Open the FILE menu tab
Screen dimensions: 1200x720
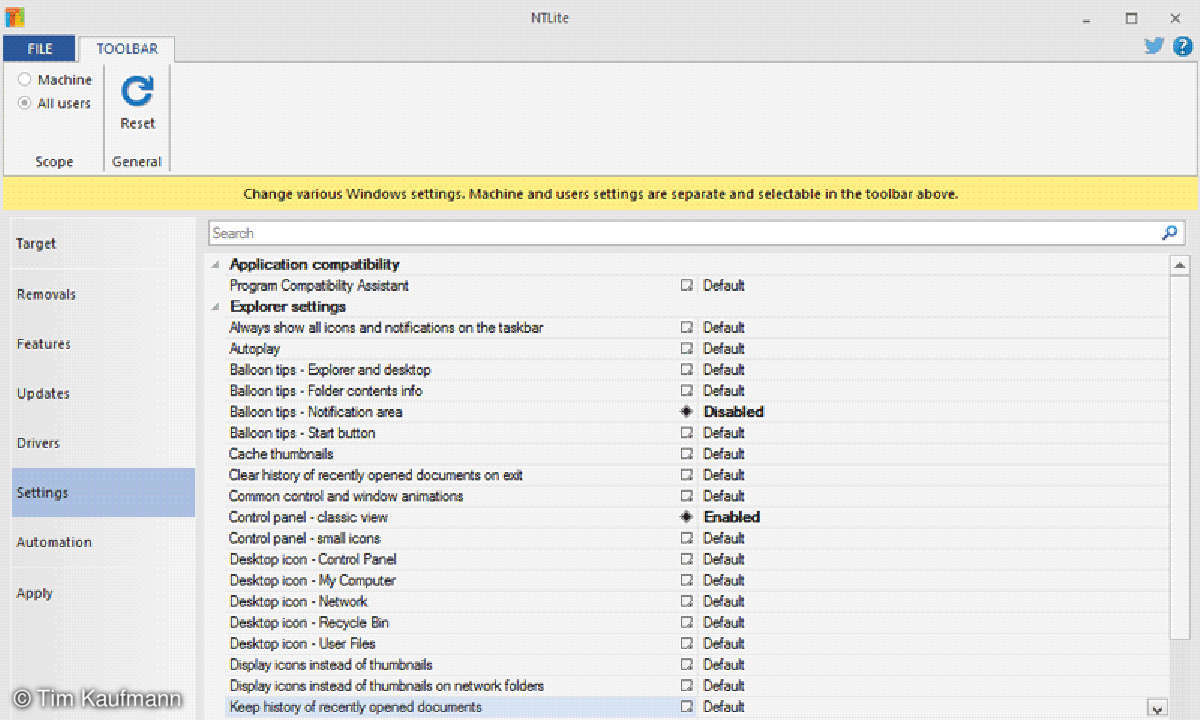40,49
